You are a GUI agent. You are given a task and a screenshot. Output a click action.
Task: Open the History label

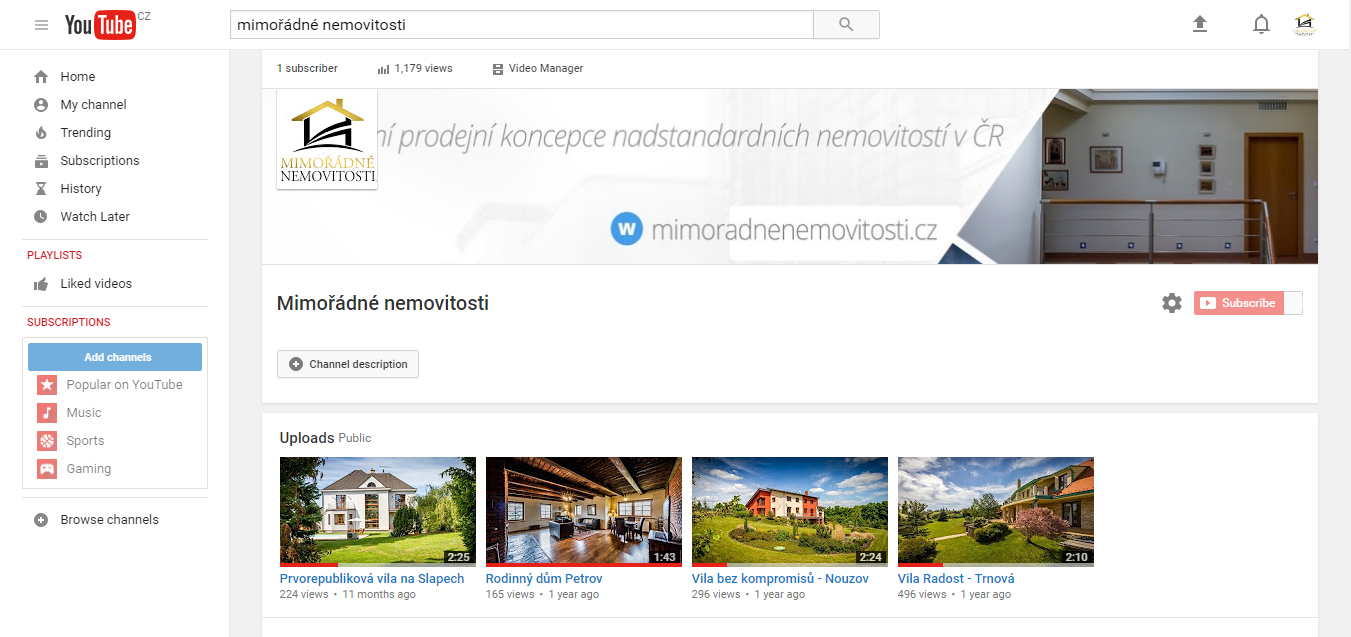(81, 189)
